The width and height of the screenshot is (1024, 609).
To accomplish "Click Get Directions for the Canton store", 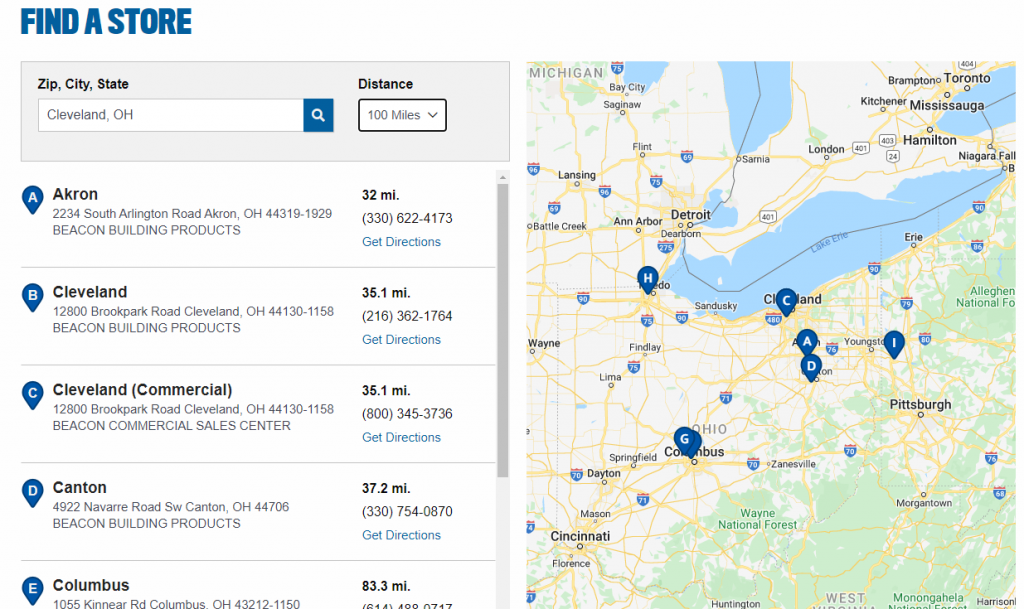I will coord(401,535).
